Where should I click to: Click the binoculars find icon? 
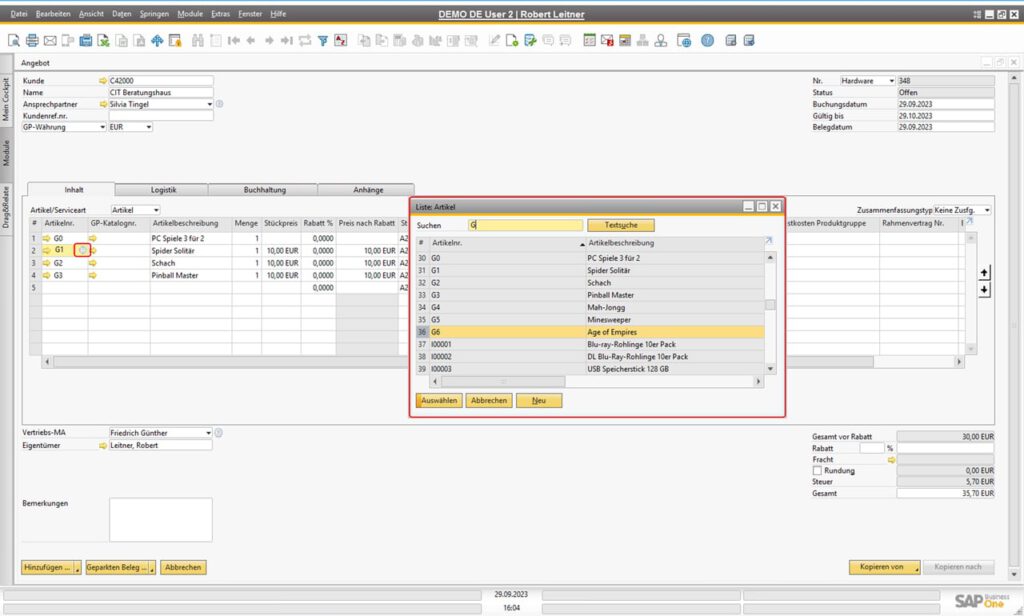tap(198, 41)
